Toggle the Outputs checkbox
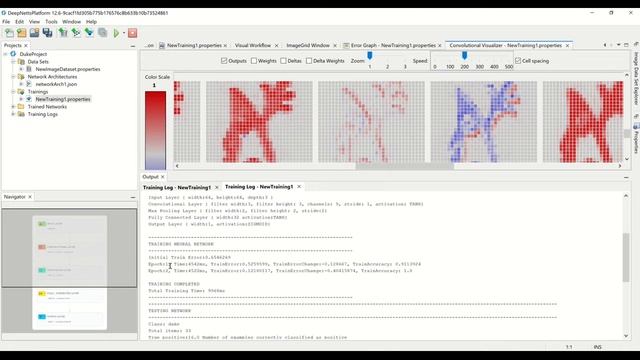640x360 pixels. click(224, 61)
